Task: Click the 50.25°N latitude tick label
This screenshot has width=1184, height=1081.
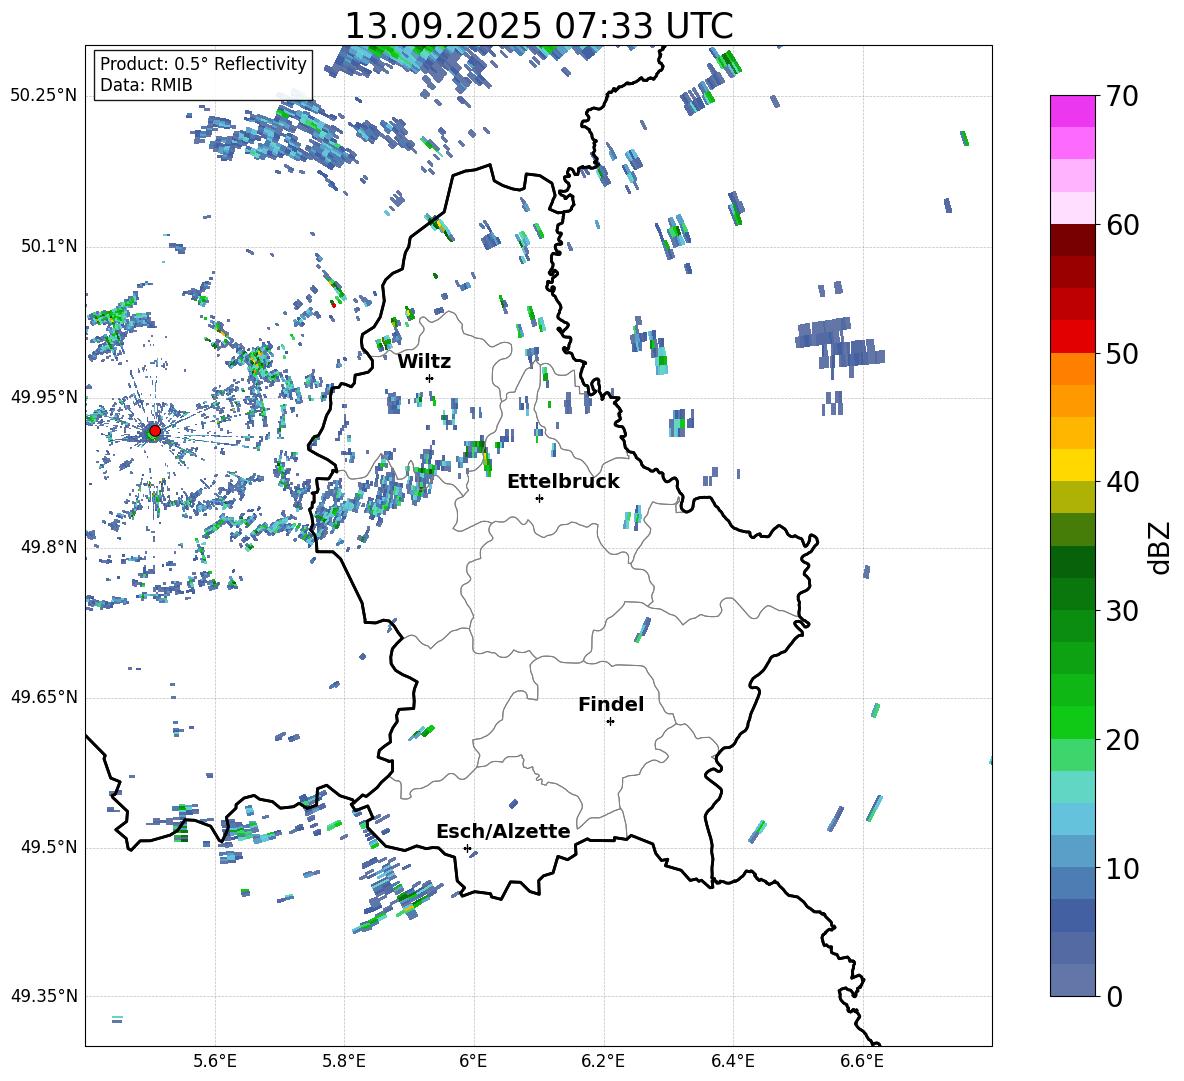Action: pyautogui.click(x=44, y=96)
